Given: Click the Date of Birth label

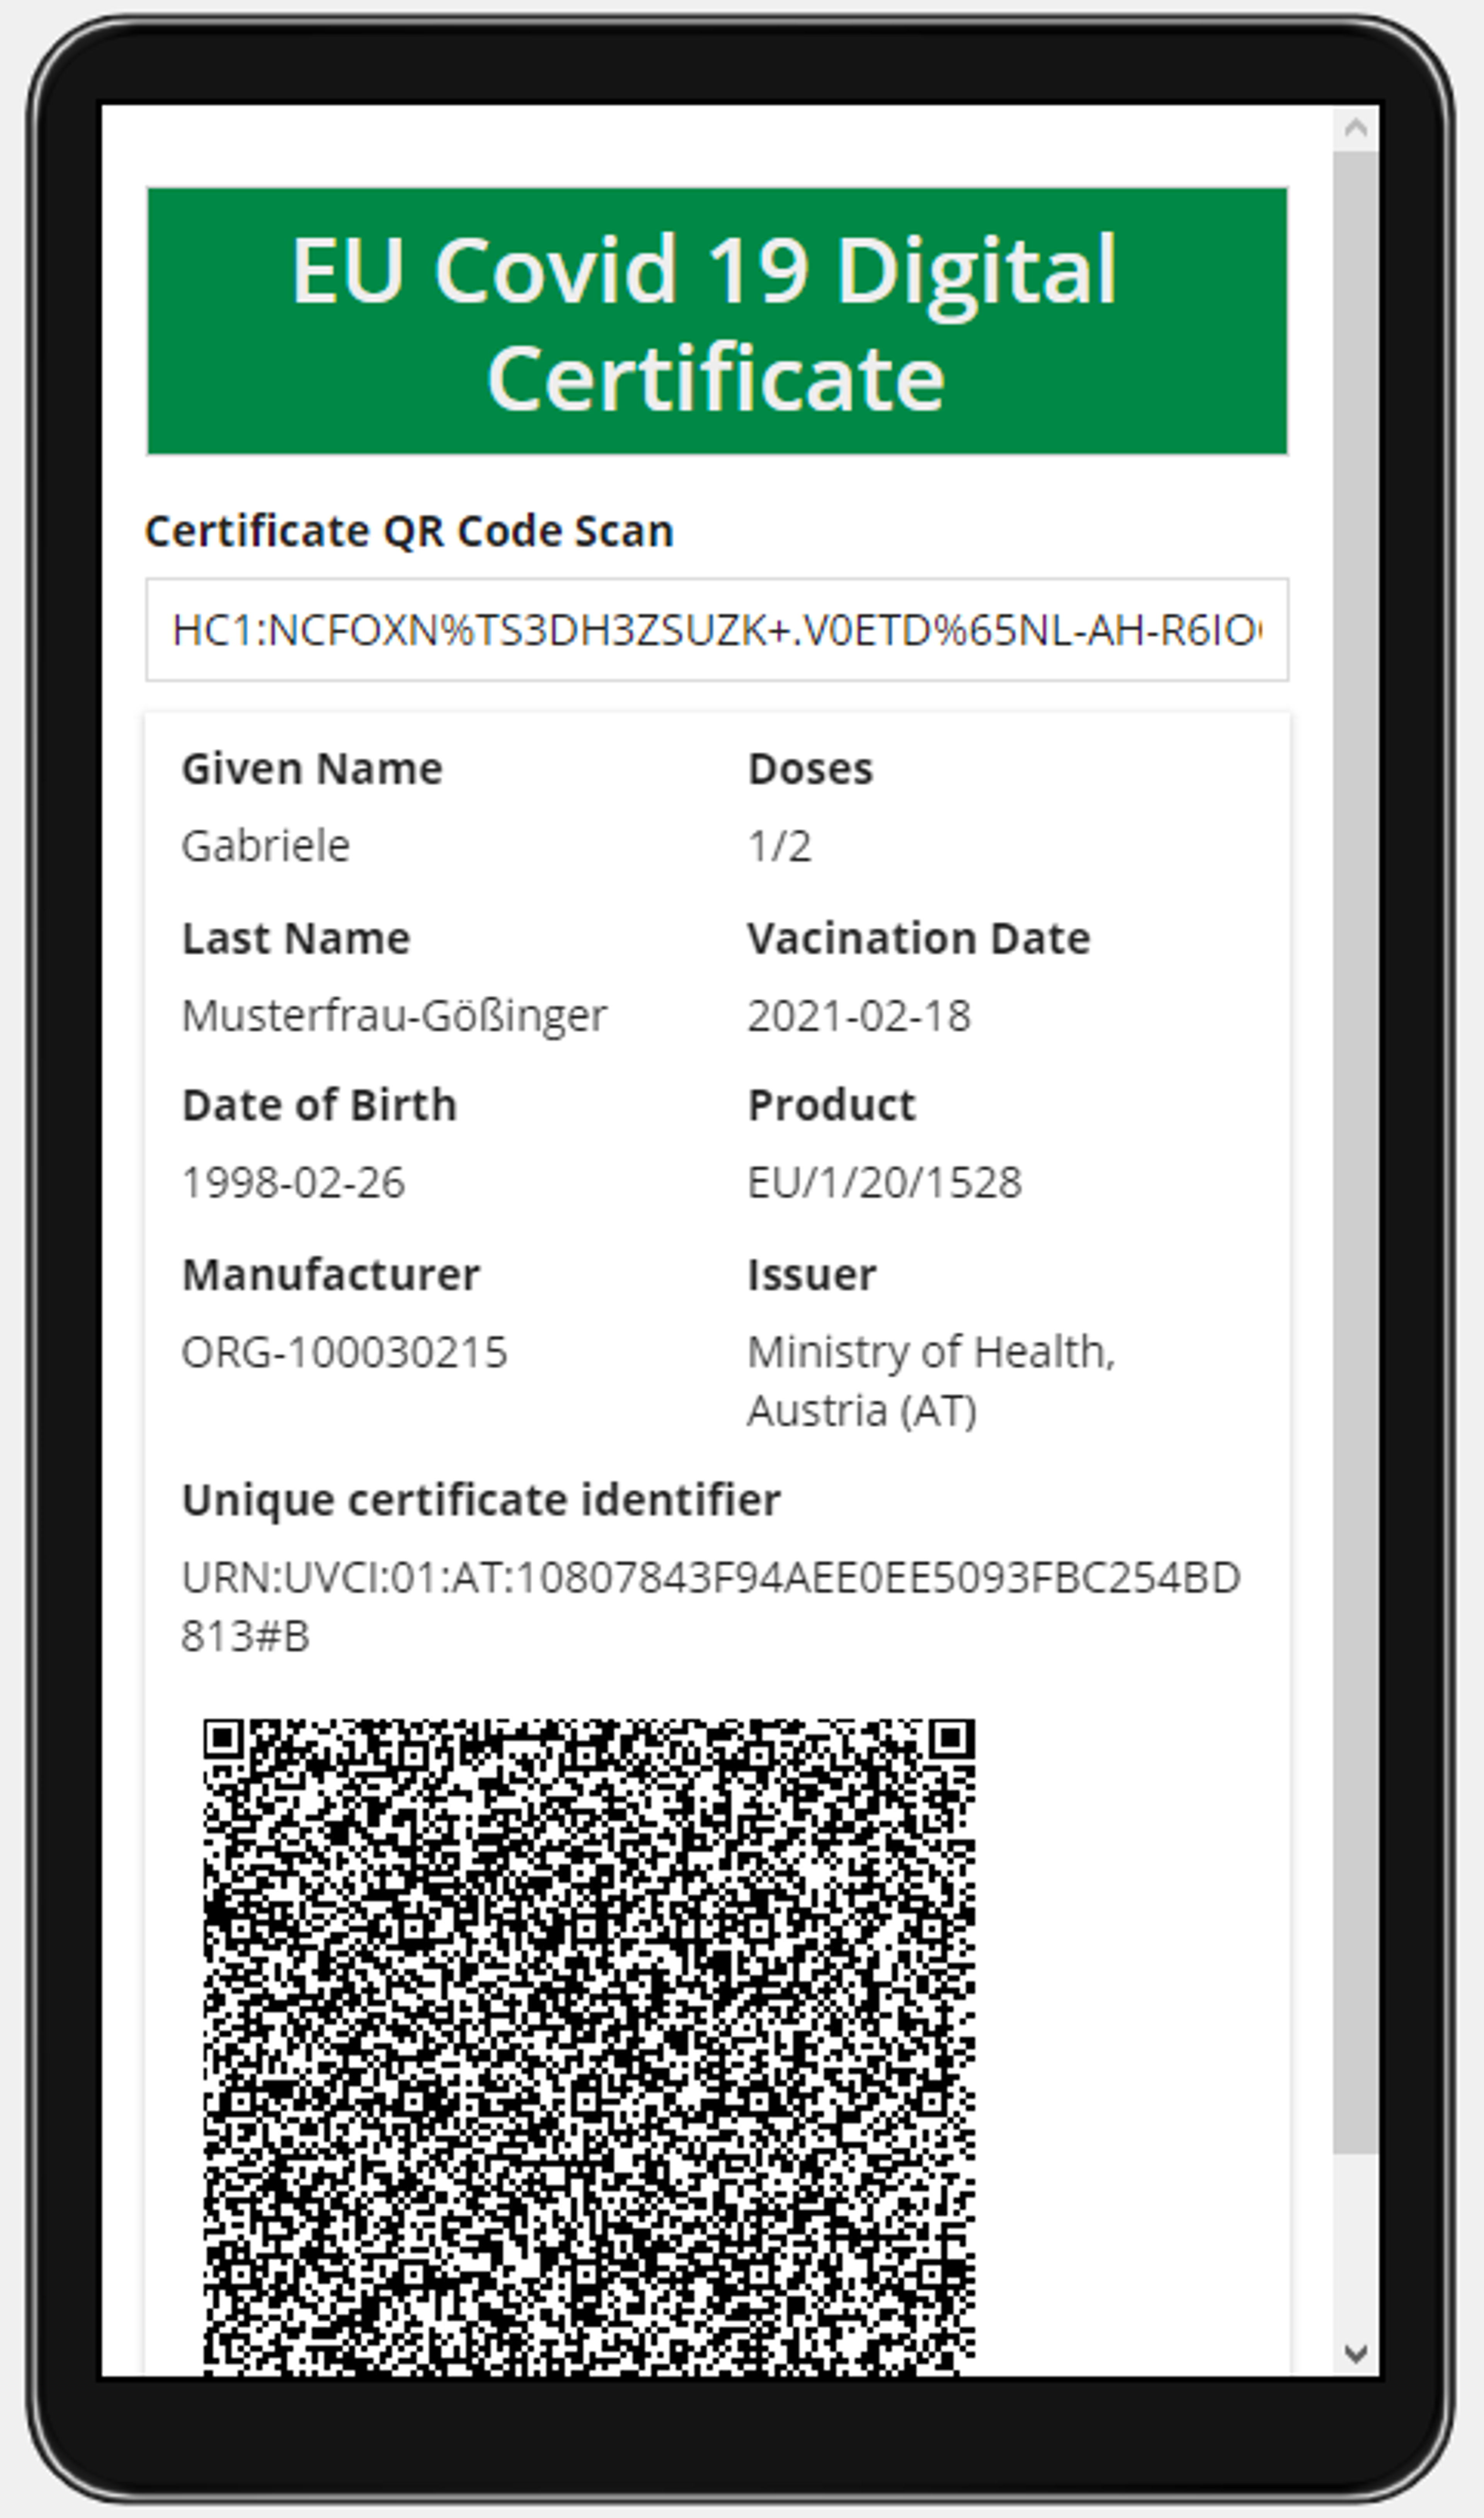Looking at the screenshot, I should pyautogui.click(x=319, y=1106).
